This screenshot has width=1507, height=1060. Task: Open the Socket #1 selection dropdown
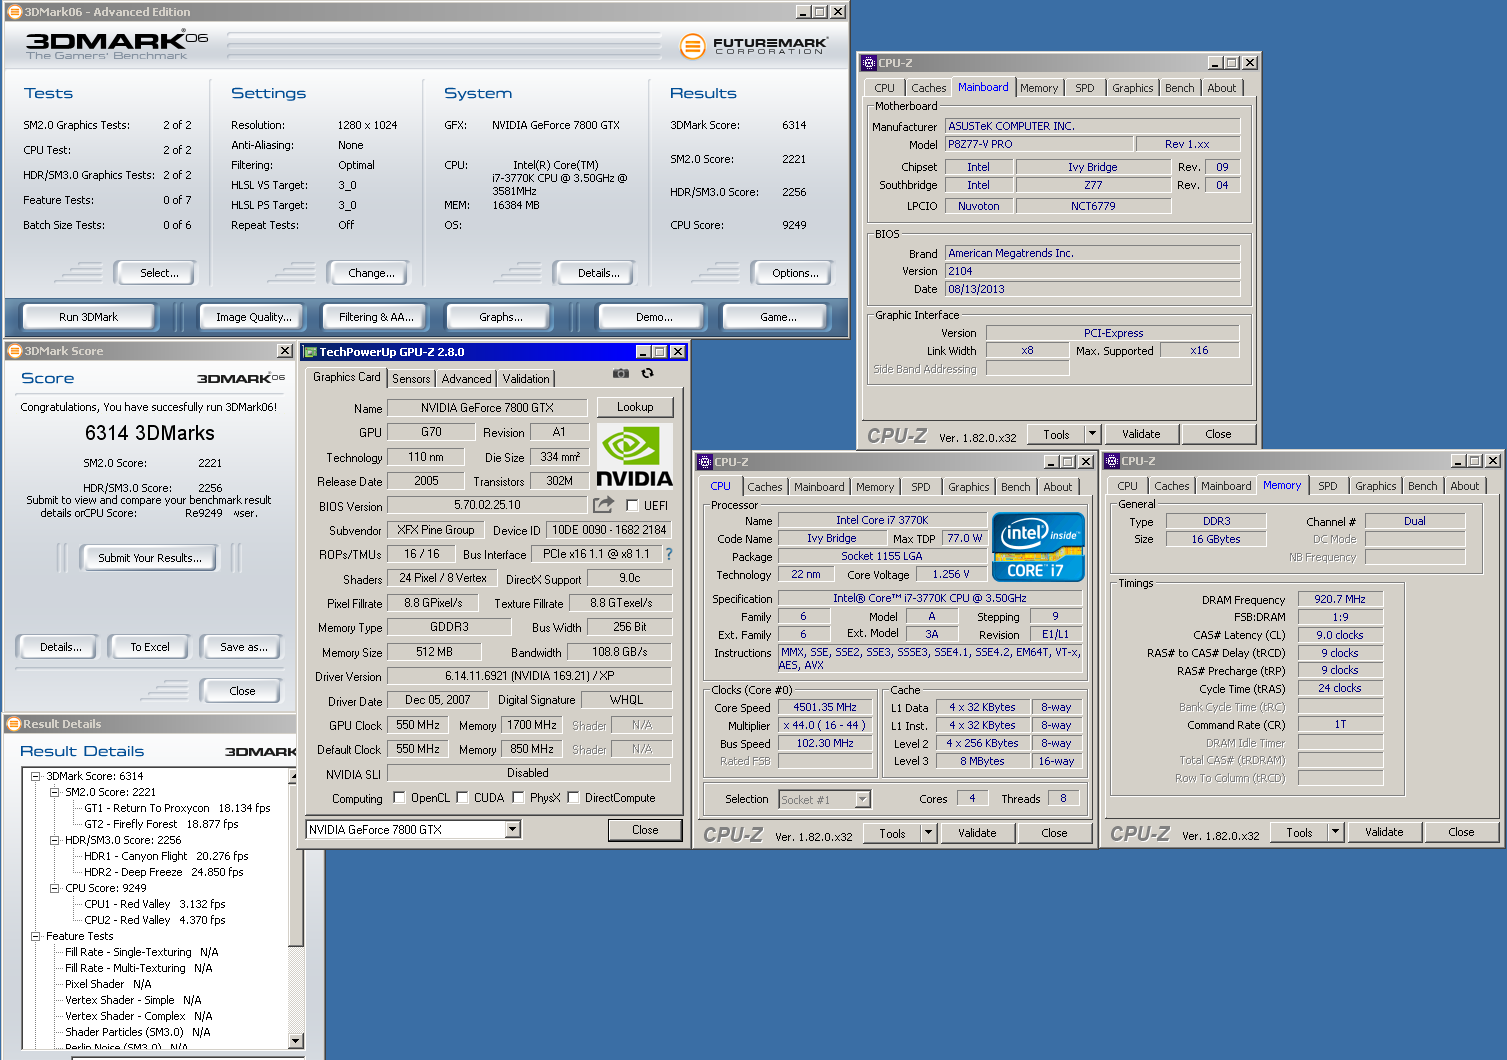pyautogui.click(x=862, y=799)
